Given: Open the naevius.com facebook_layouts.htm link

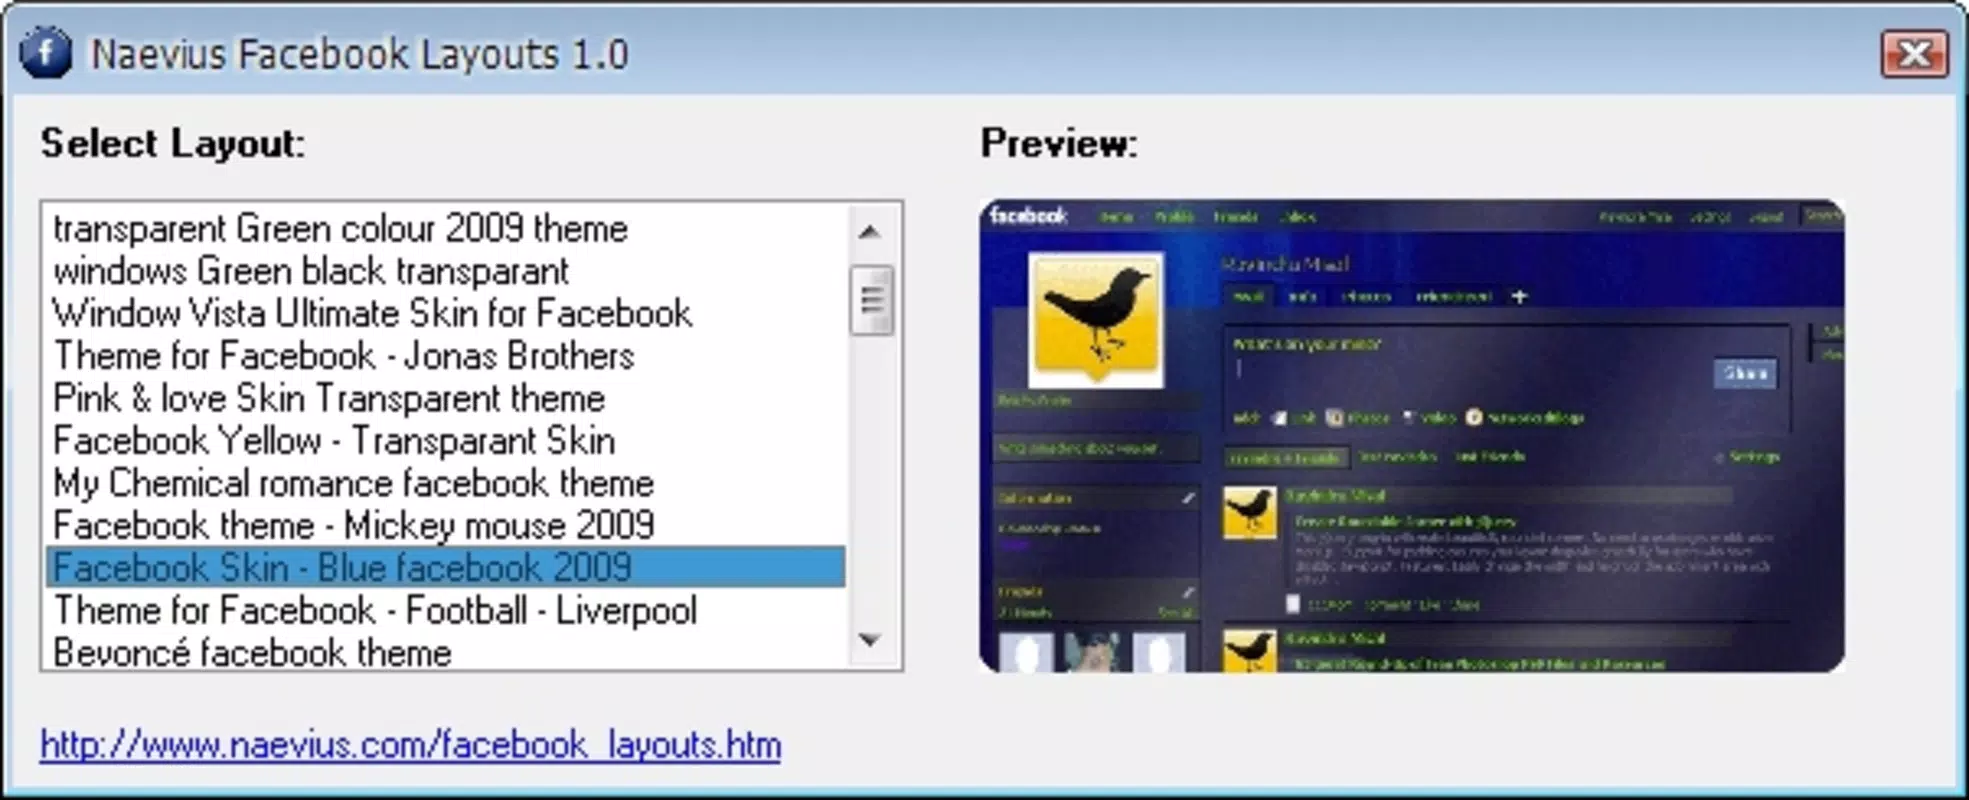Looking at the screenshot, I should point(410,745).
